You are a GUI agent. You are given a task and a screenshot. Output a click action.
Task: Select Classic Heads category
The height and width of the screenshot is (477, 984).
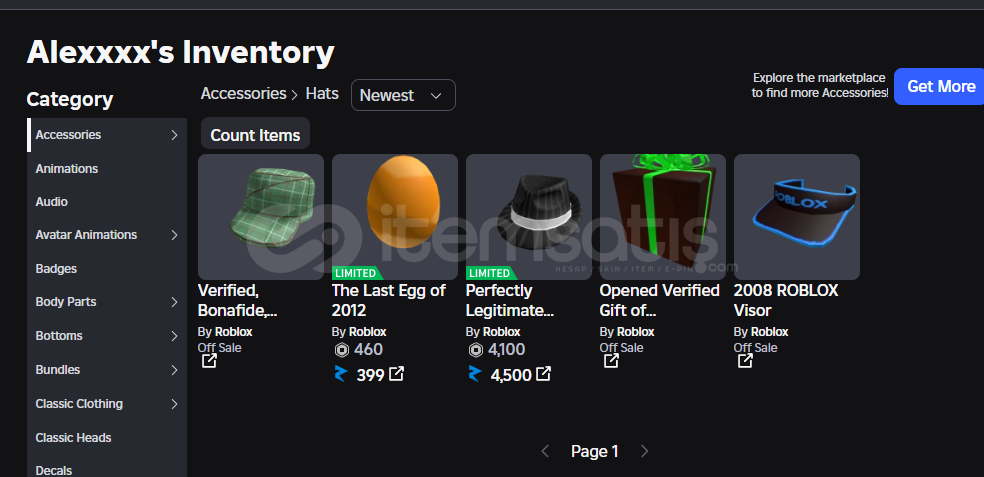click(x=73, y=438)
